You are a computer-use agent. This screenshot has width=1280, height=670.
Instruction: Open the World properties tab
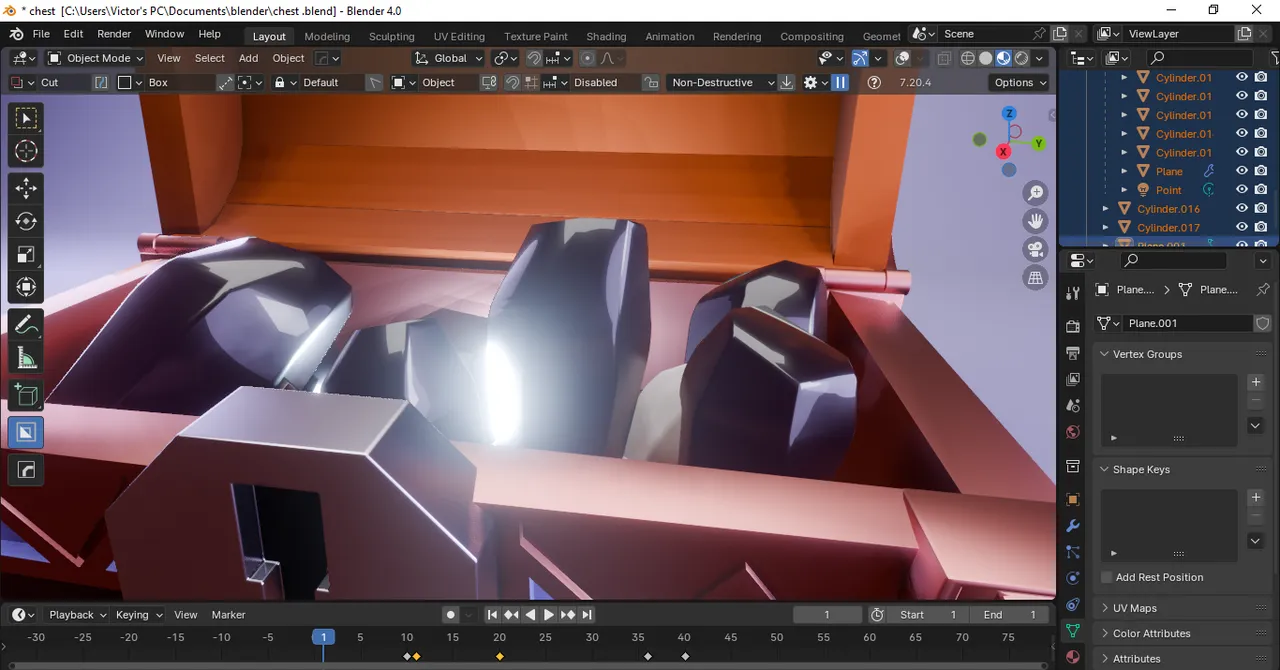[1073, 432]
